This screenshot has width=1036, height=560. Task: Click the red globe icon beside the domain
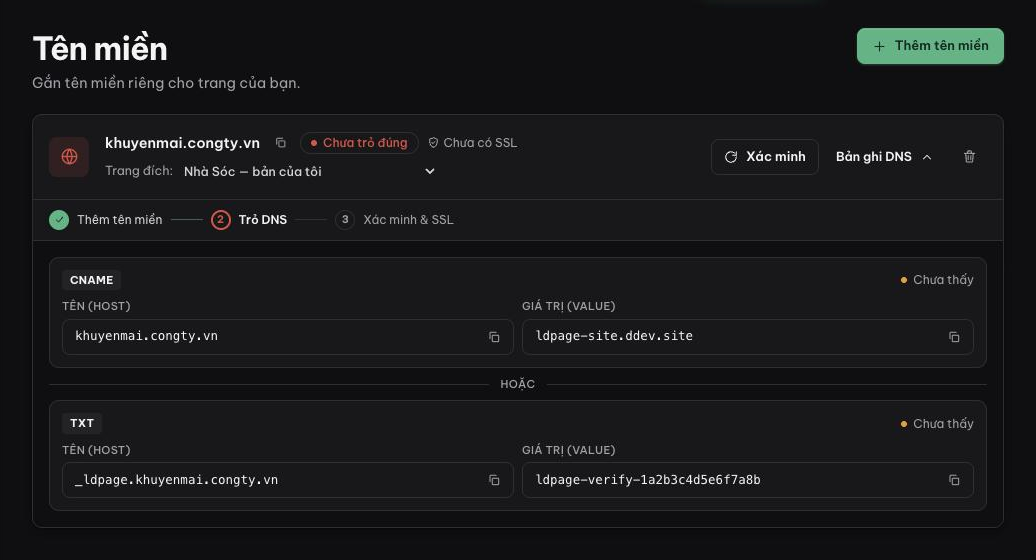click(69, 157)
